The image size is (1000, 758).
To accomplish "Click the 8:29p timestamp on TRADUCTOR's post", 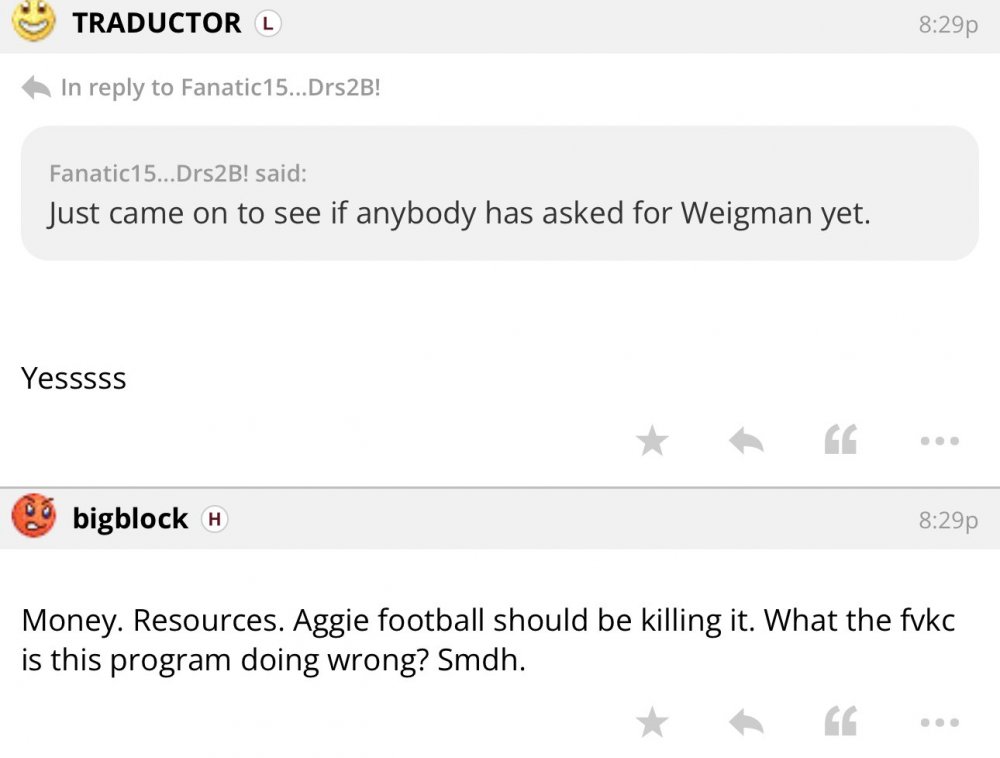I will (x=948, y=24).
